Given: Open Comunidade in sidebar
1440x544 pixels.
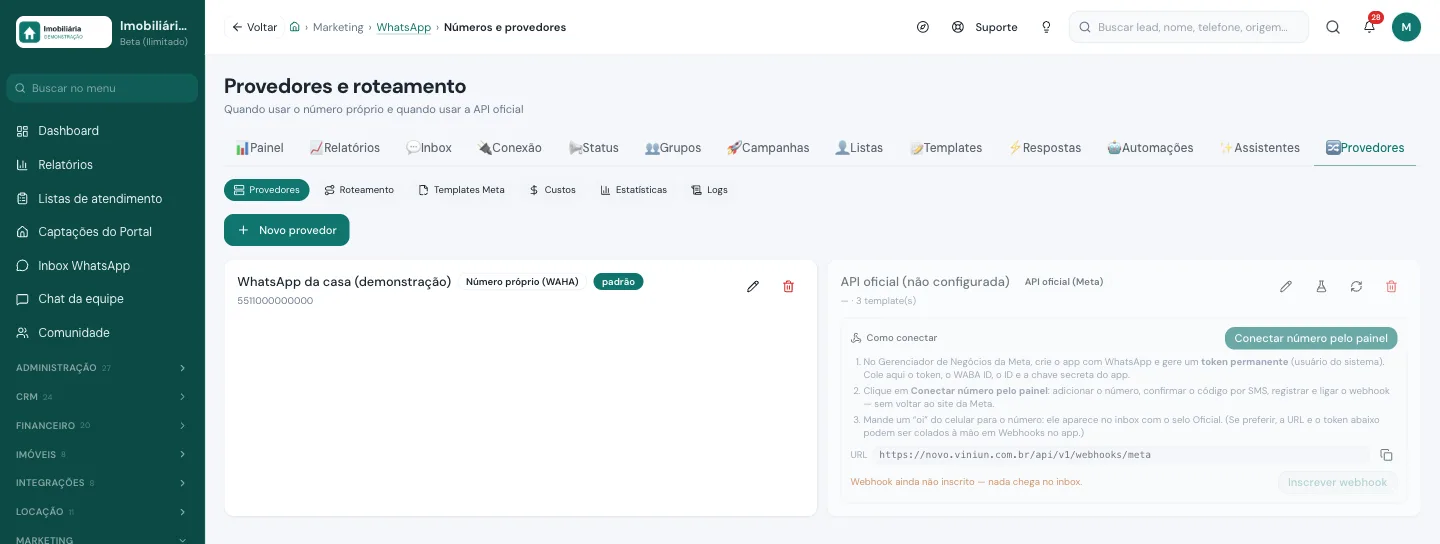Looking at the screenshot, I should (x=102, y=333).
